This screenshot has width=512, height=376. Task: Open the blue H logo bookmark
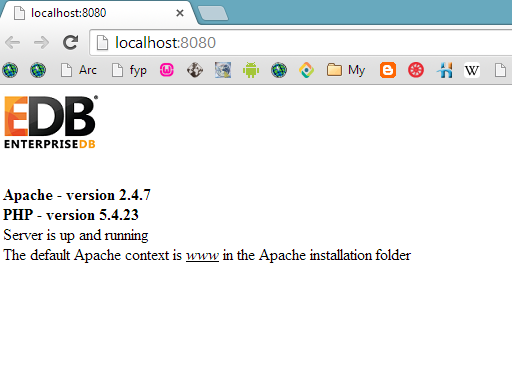point(445,70)
